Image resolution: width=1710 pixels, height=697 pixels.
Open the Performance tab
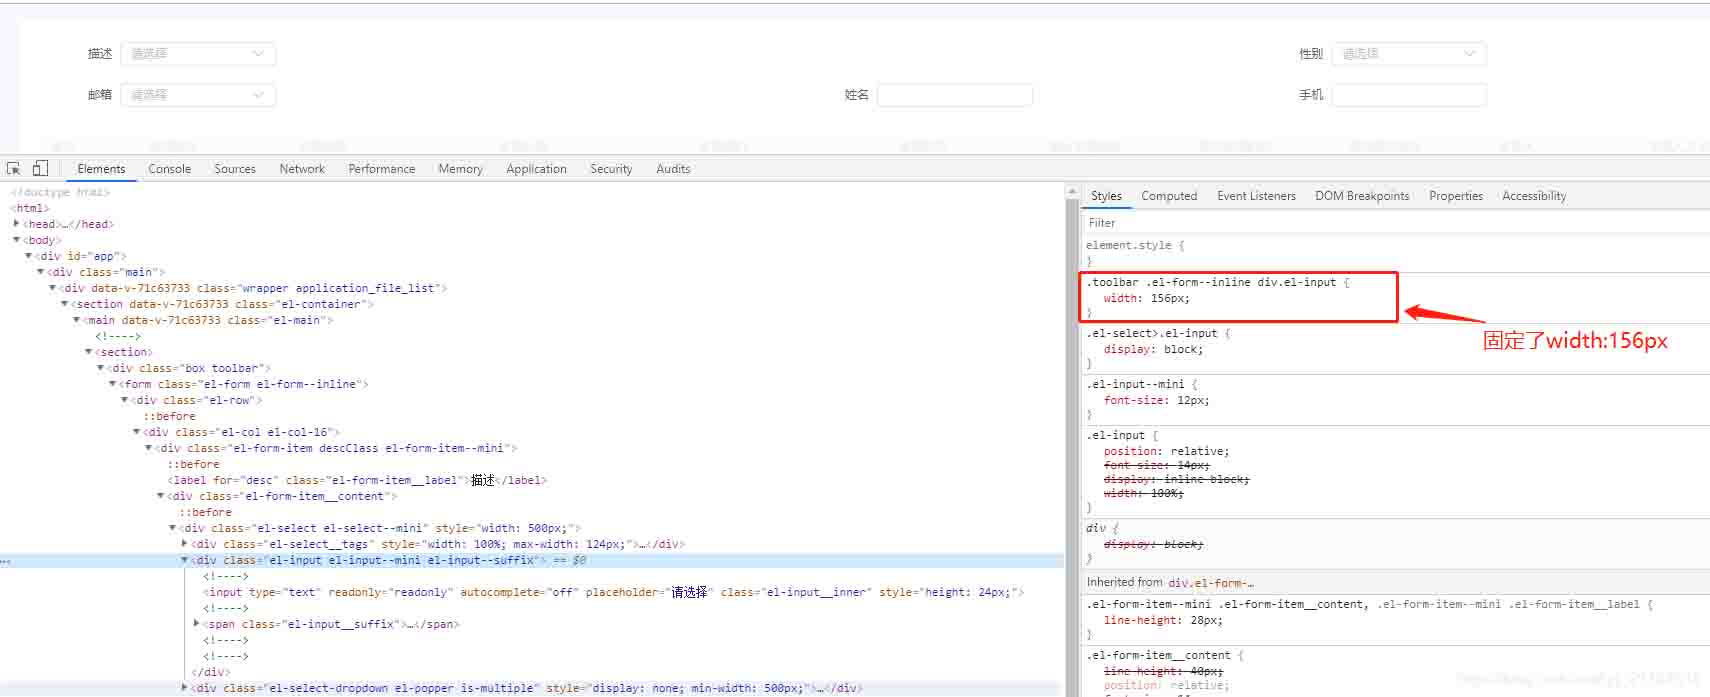[x=382, y=169]
